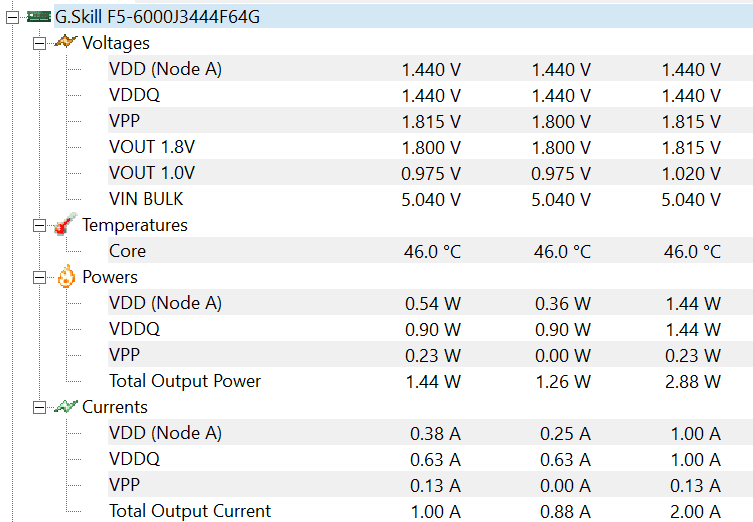Click the 2.00 A Total Output Current value
753x522 pixels.
(x=695, y=512)
